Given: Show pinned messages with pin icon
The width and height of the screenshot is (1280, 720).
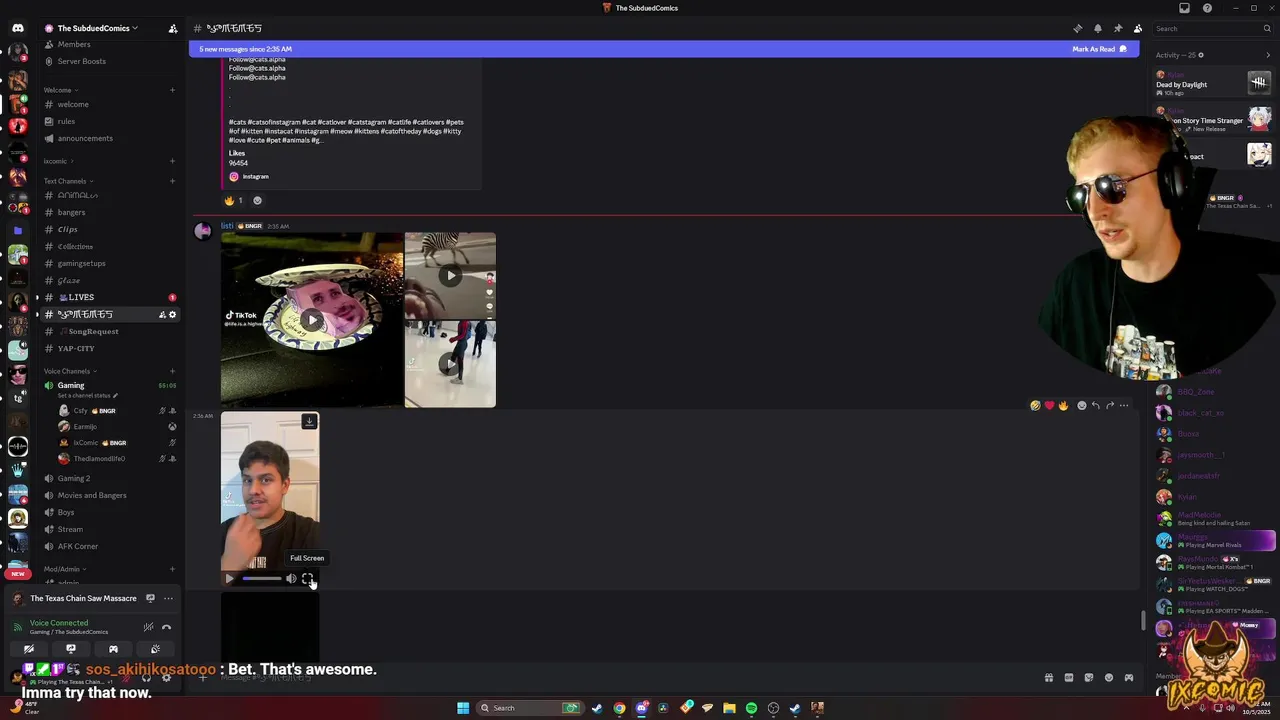Looking at the screenshot, I should [1117, 28].
